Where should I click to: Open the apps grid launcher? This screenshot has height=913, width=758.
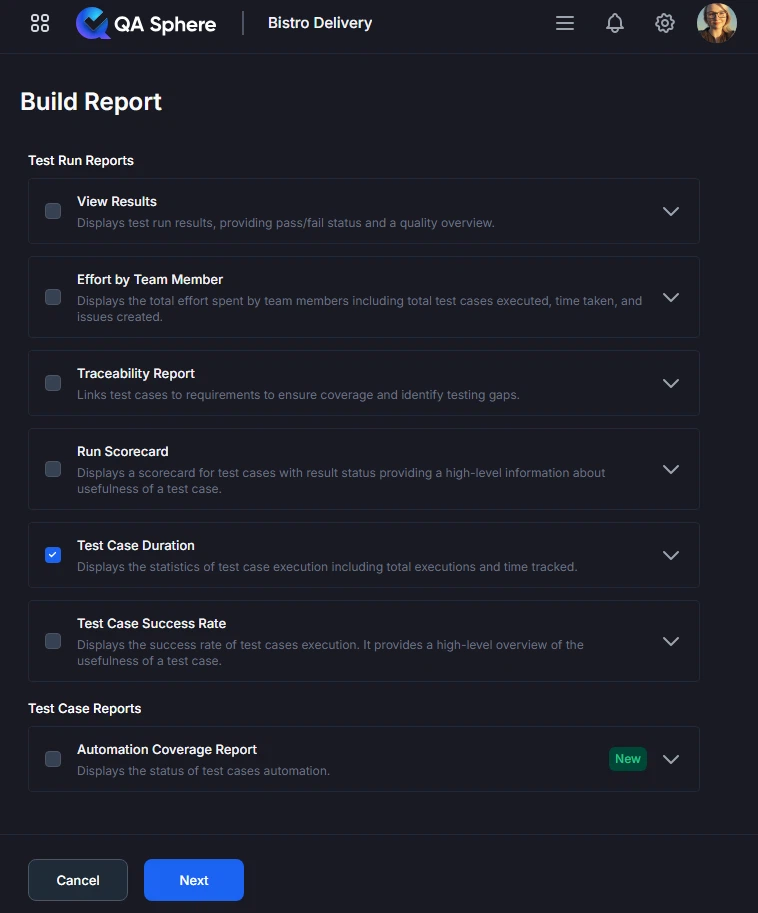coord(39,22)
